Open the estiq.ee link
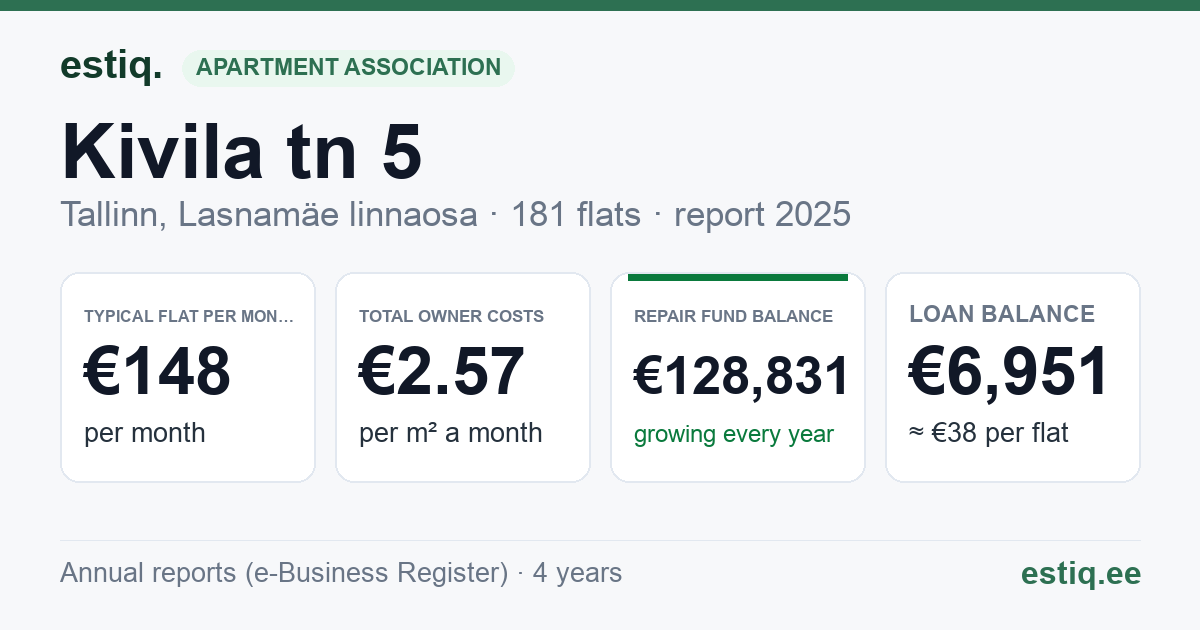The image size is (1200, 630). [1080, 574]
